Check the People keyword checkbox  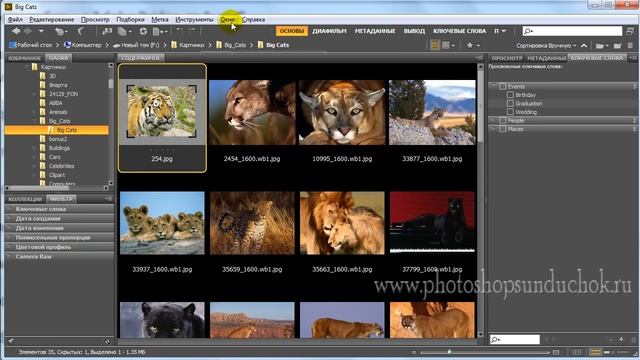[502, 120]
